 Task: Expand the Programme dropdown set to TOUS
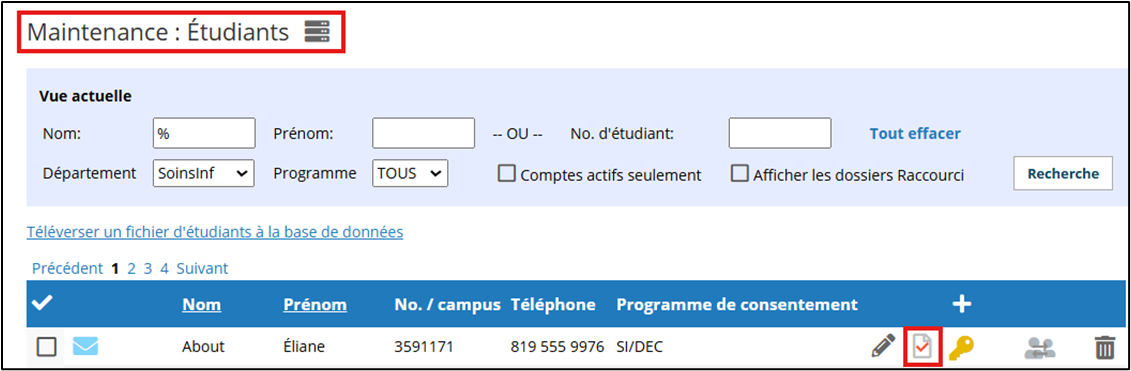coord(410,173)
